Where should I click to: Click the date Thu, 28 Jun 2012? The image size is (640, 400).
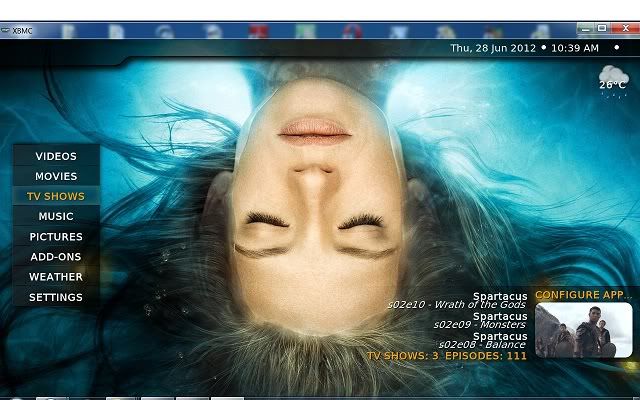(493, 48)
